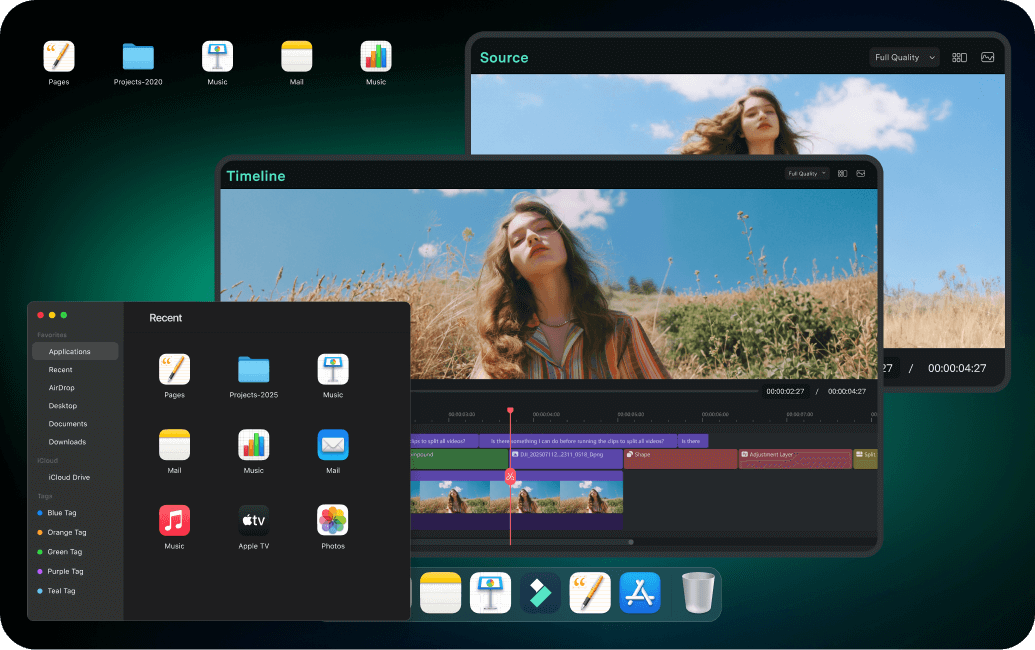Click duration 00:00:04:27 in the Source window
Viewport: 1035px width, 650px height.
point(957,368)
